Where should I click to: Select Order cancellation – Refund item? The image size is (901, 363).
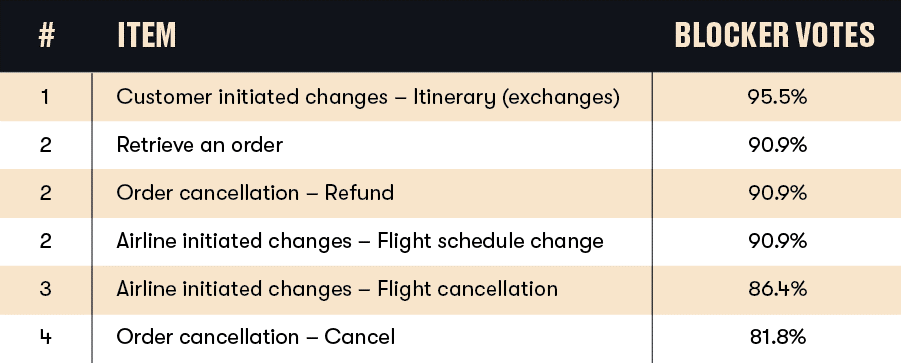pyautogui.click(x=255, y=192)
